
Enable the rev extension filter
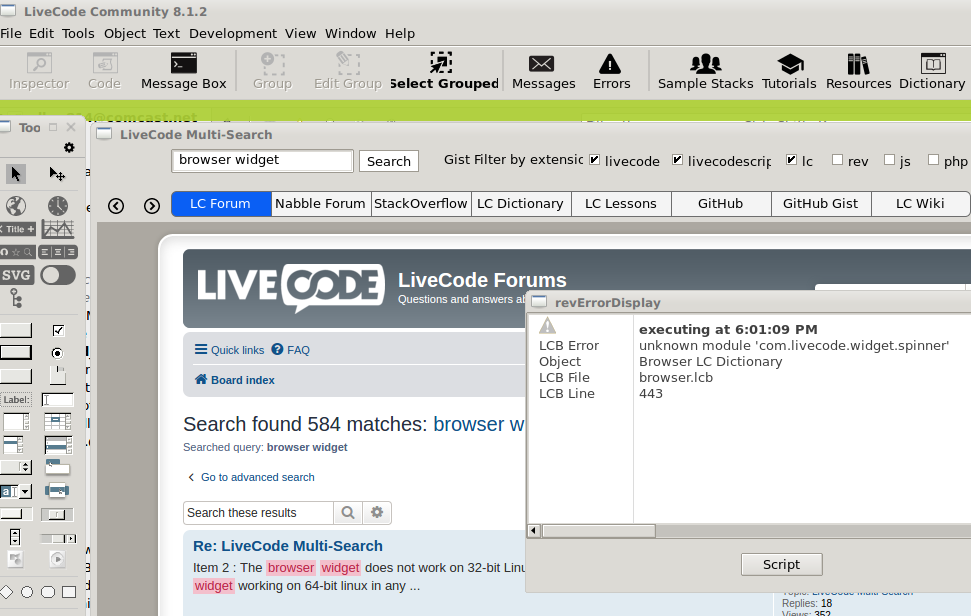(837, 160)
